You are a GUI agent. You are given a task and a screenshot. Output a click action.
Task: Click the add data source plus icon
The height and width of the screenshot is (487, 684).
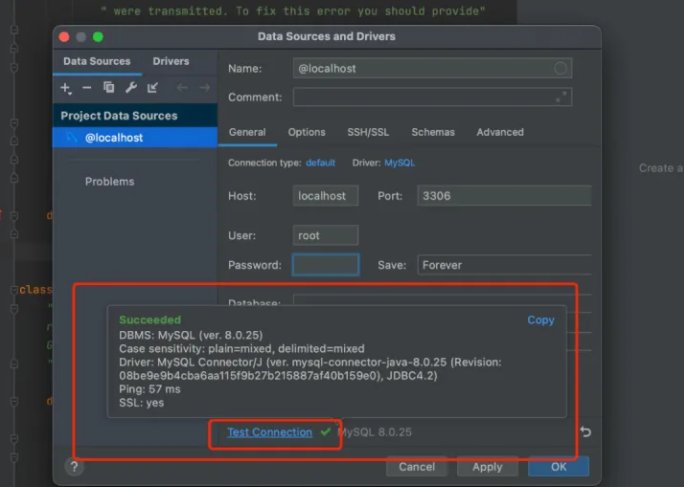pos(65,88)
